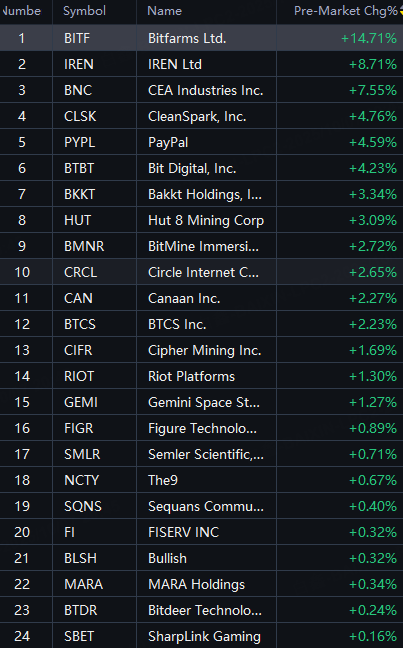Click the Symbol column header
Image resolution: width=403 pixels, height=648 pixels.
coord(84,11)
